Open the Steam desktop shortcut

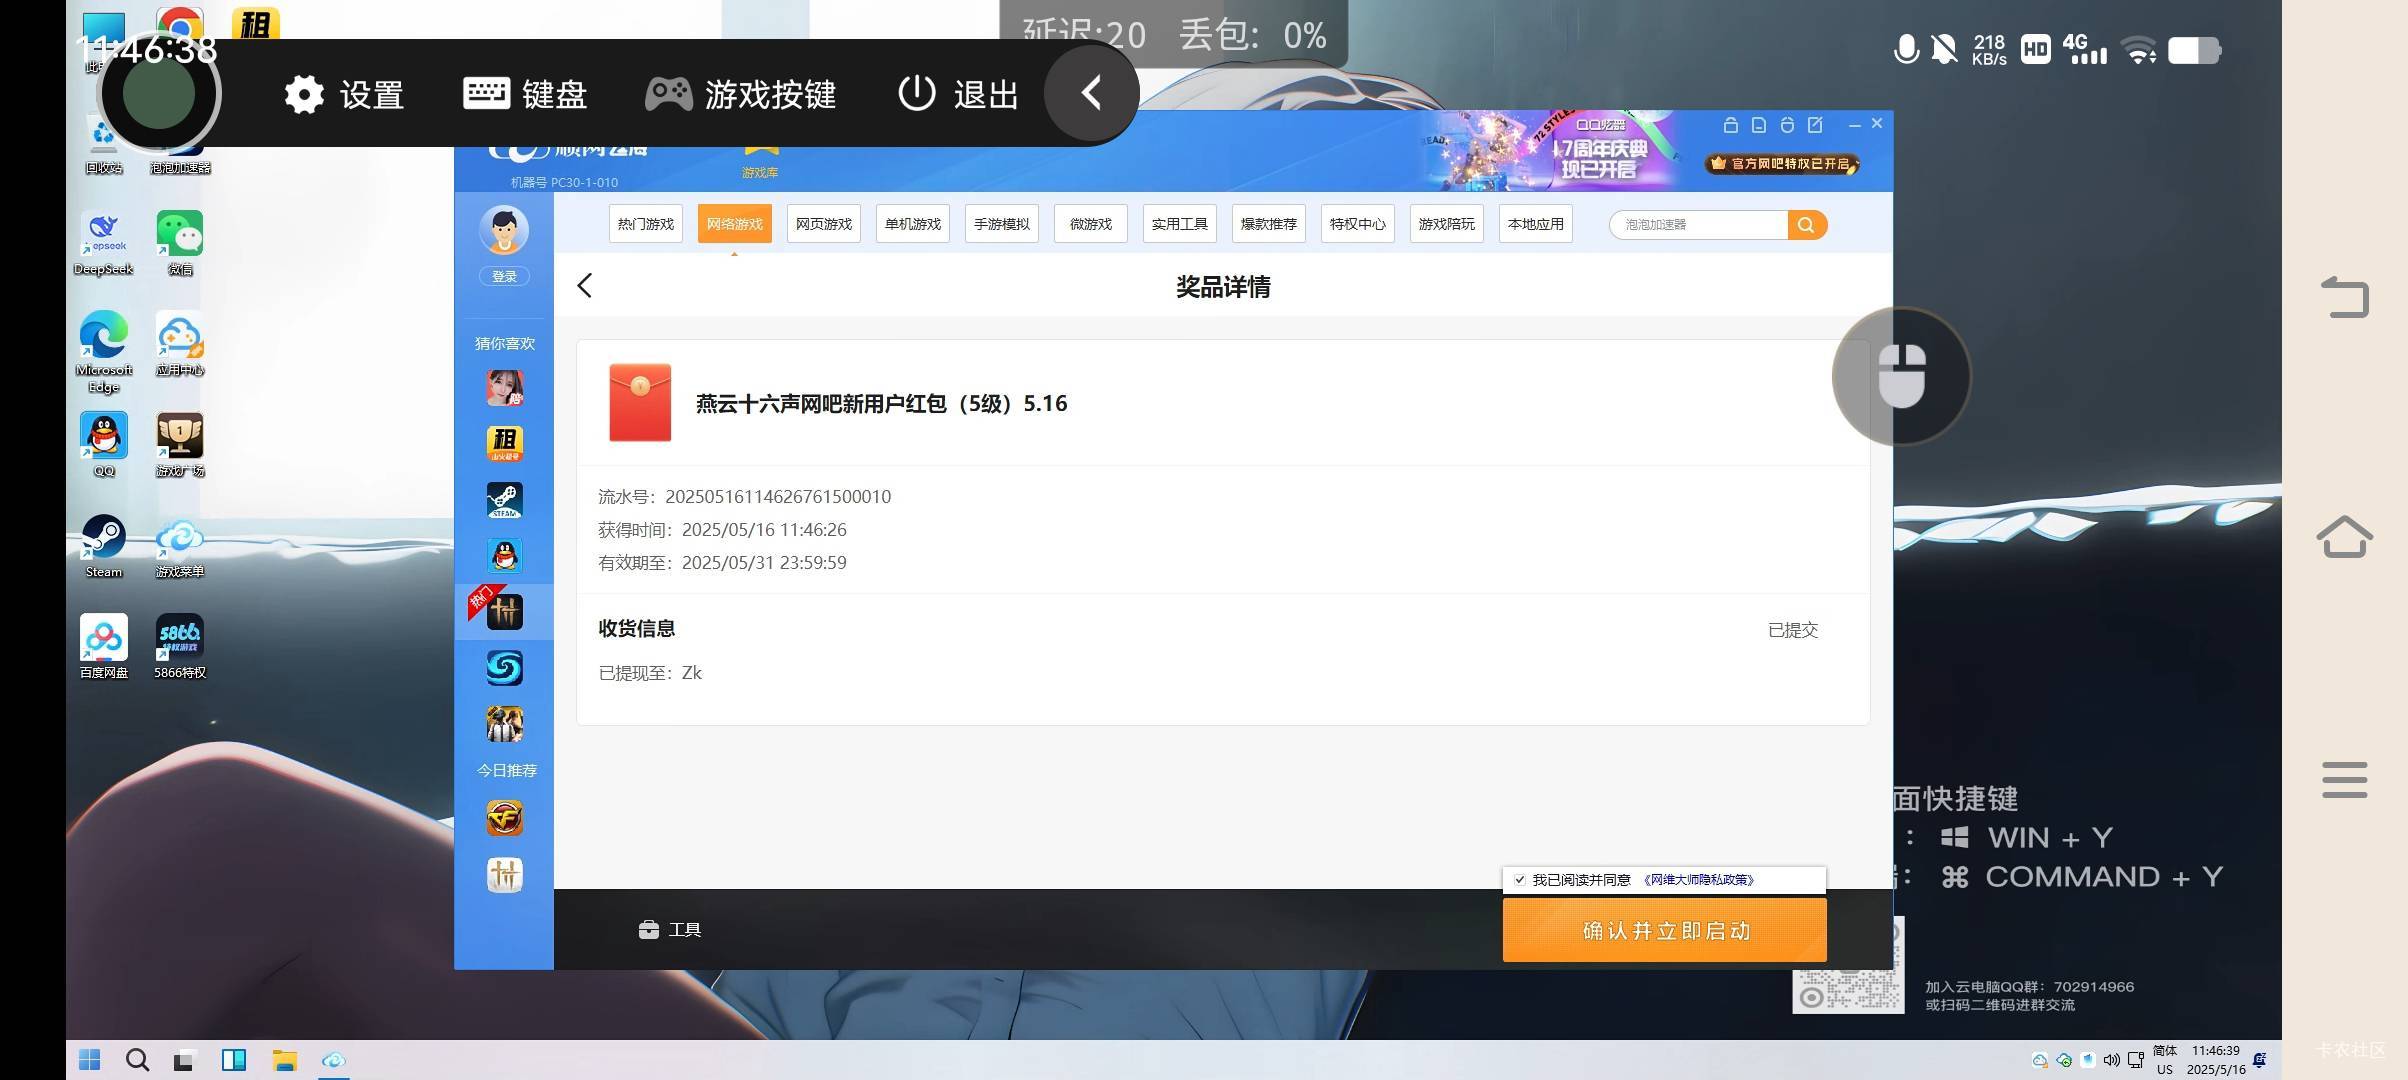tap(104, 546)
